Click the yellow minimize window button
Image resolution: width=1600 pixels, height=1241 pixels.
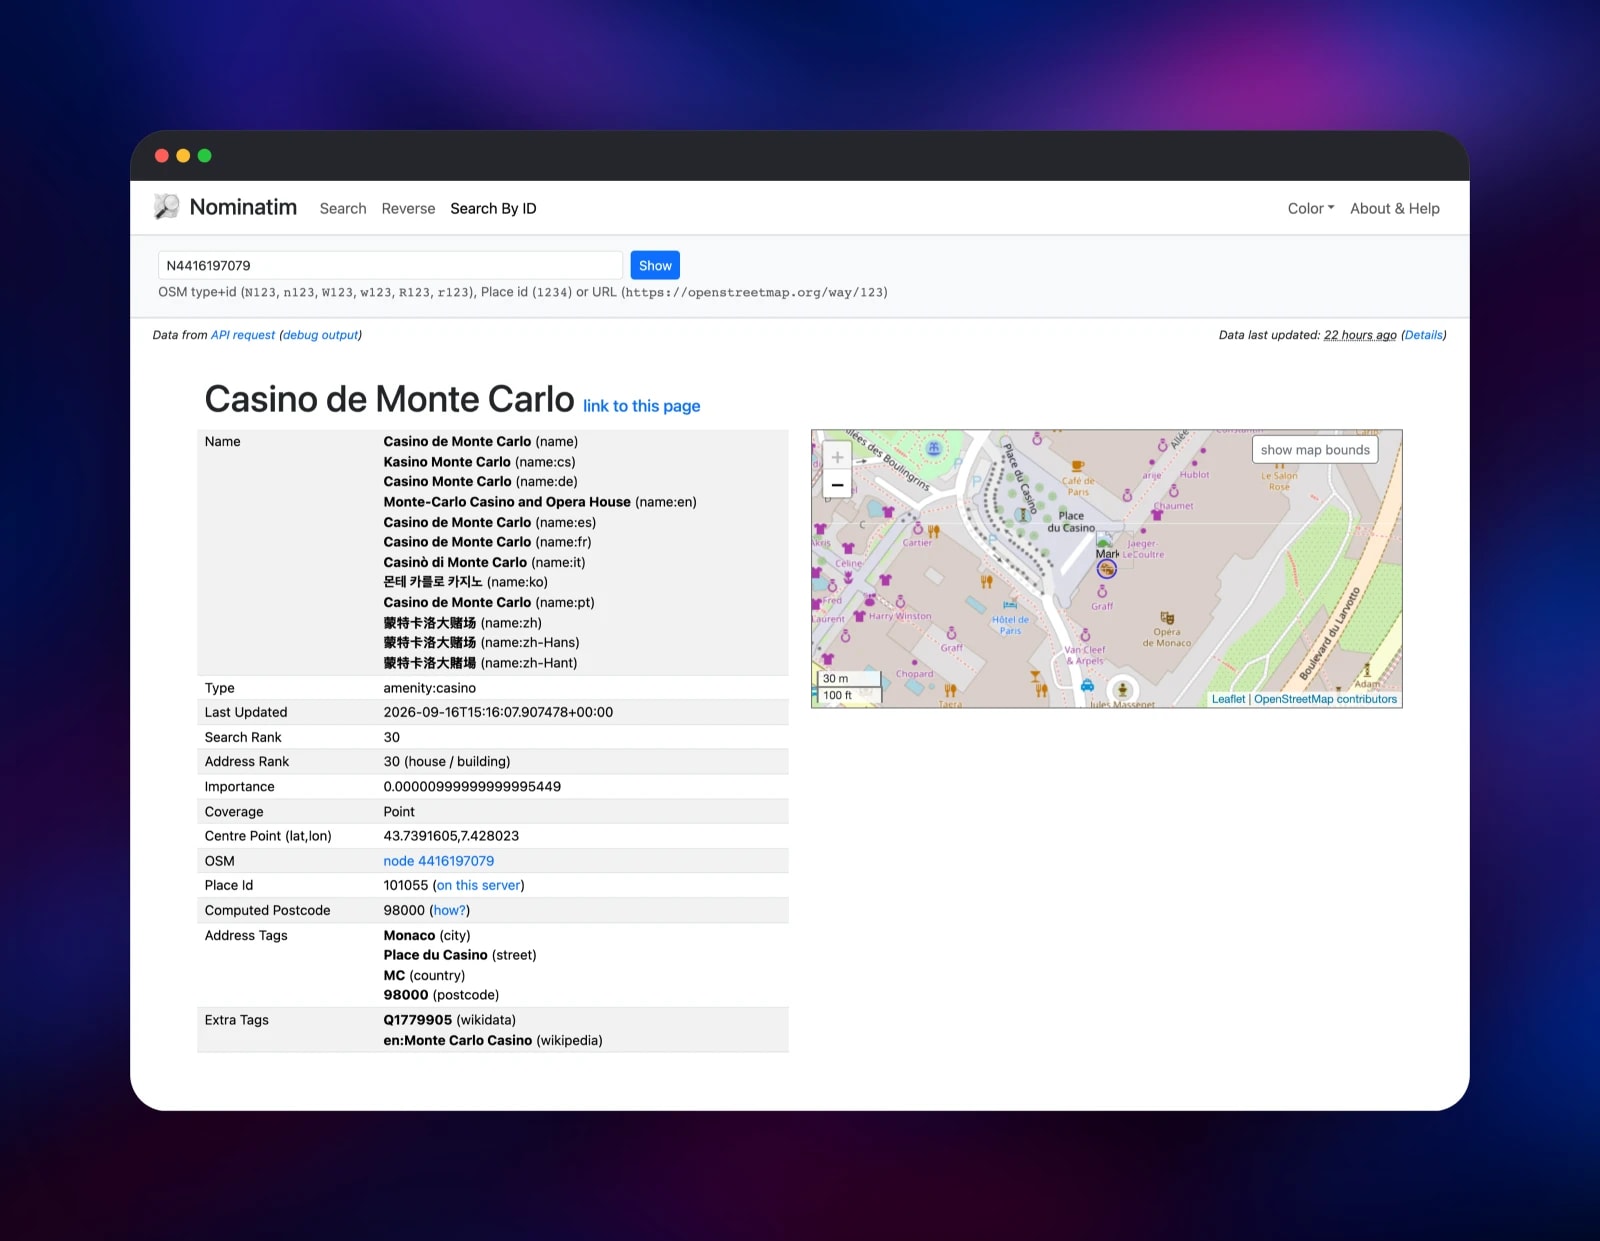coord(183,155)
